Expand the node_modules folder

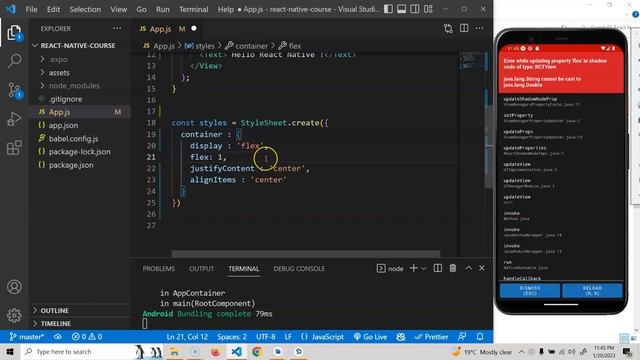(x=74, y=86)
